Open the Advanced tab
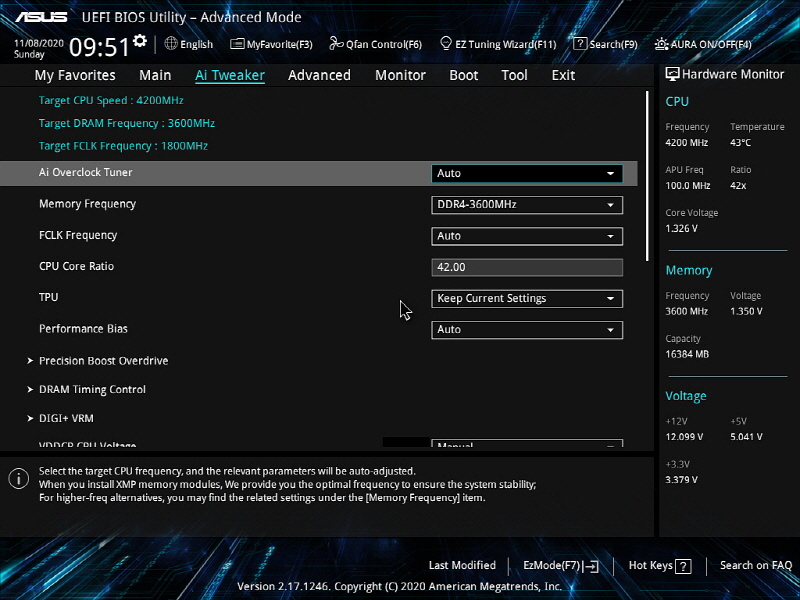Image resolution: width=800 pixels, height=600 pixels. pos(319,76)
